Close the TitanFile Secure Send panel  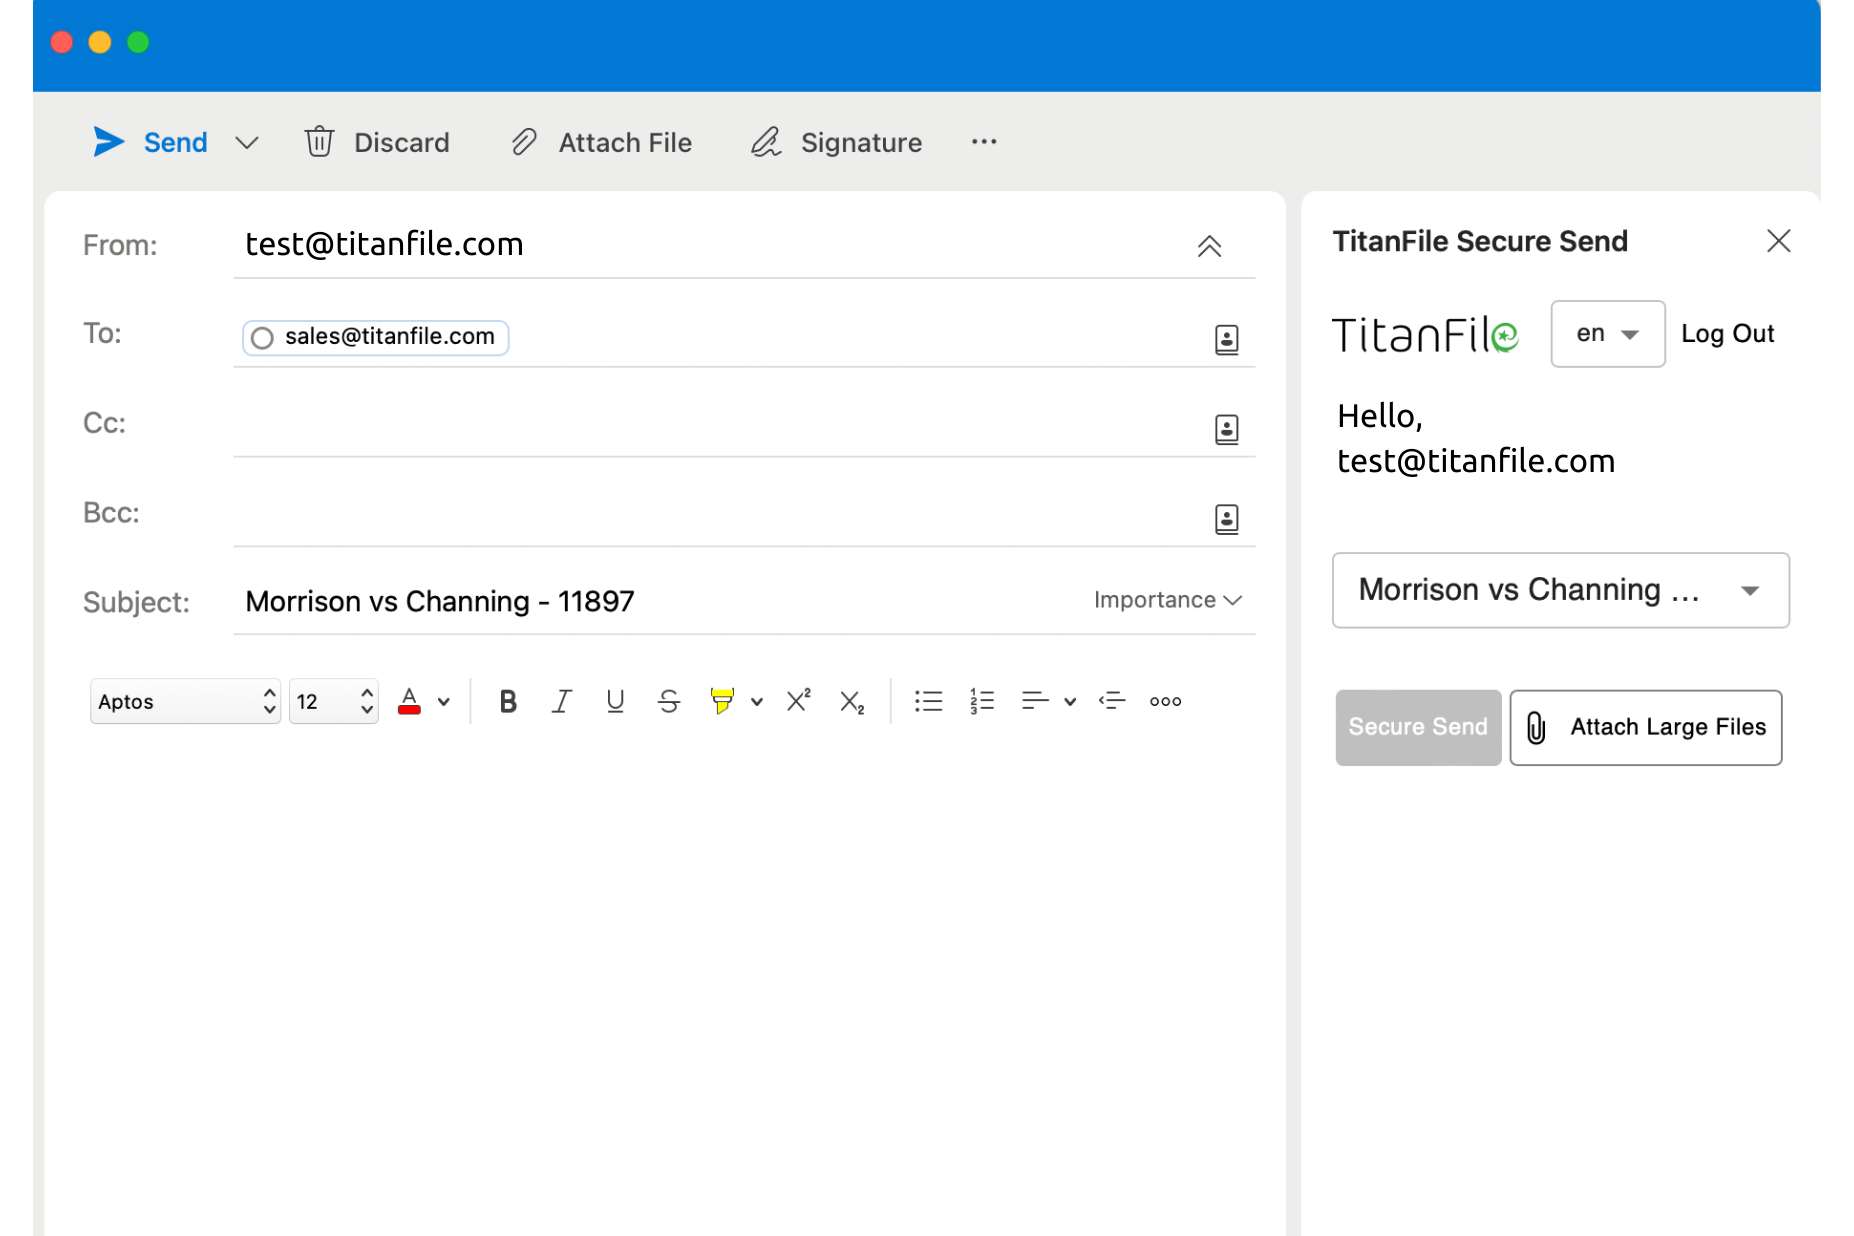(x=1778, y=241)
